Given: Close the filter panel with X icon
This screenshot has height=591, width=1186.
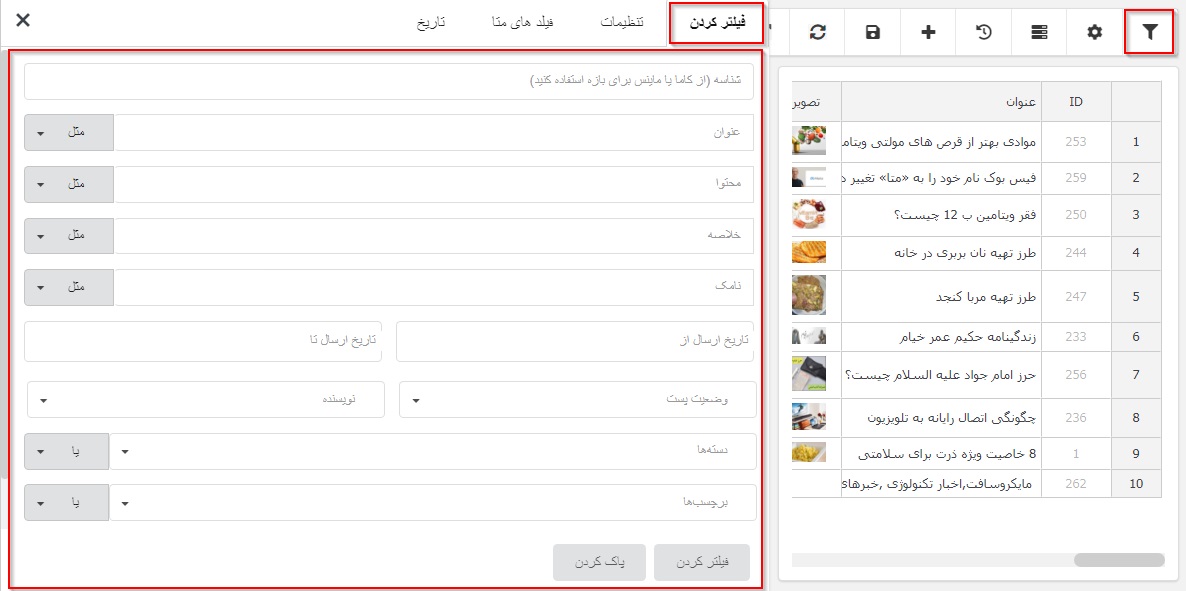Looking at the screenshot, I should click(x=23, y=20).
